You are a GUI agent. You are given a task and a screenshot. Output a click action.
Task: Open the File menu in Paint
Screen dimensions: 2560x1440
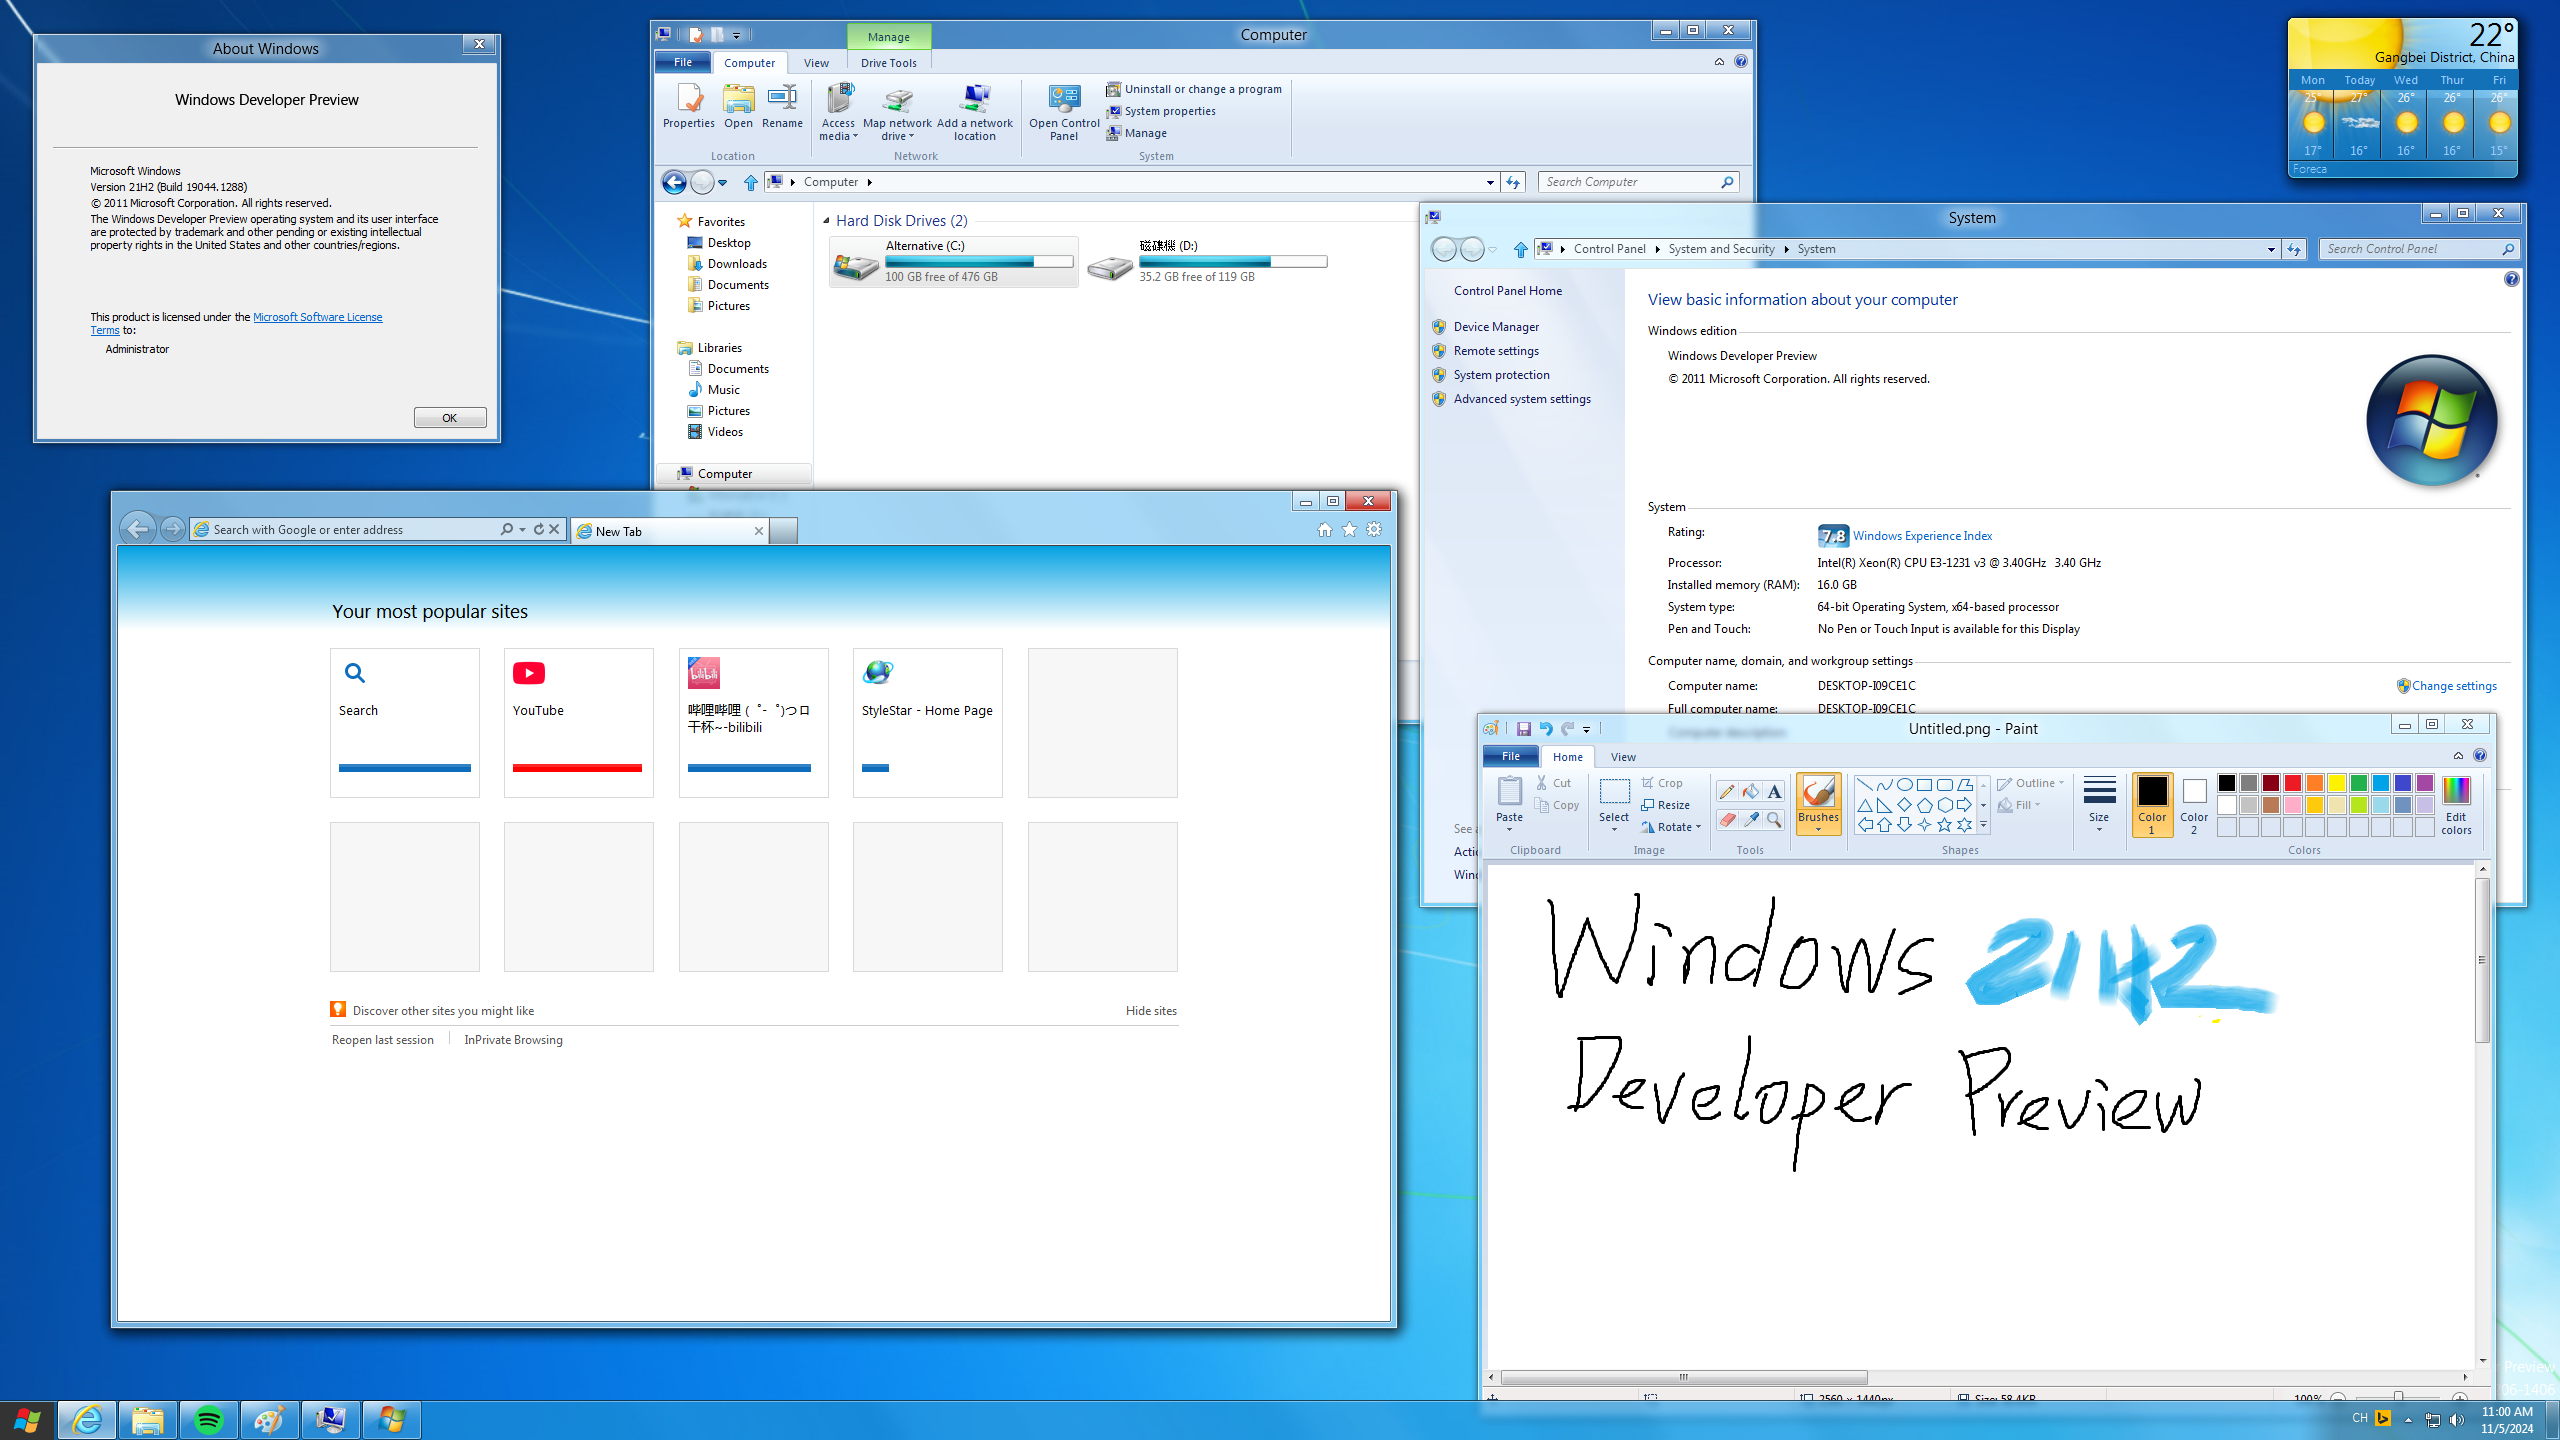click(x=1511, y=757)
